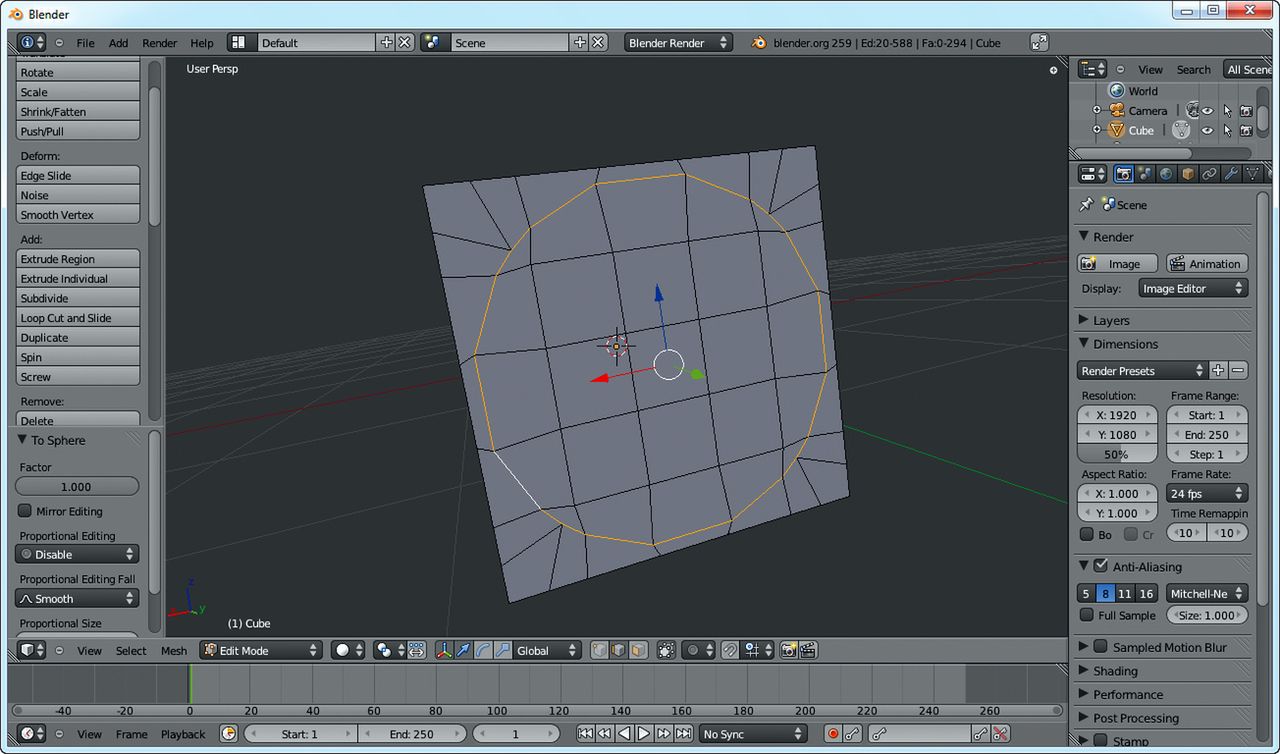This screenshot has width=1280, height=754.
Task: Toggle limit selection to visible
Action: (x=666, y=650)
